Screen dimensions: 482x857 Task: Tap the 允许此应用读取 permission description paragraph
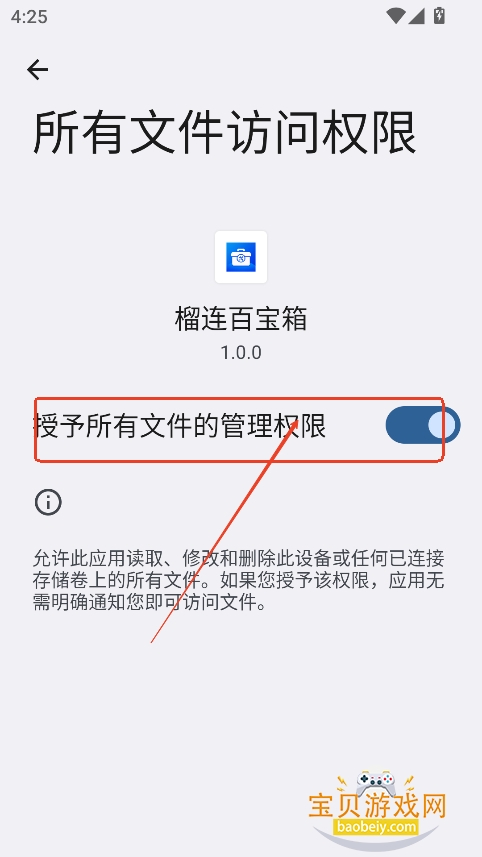click(239, 580)
